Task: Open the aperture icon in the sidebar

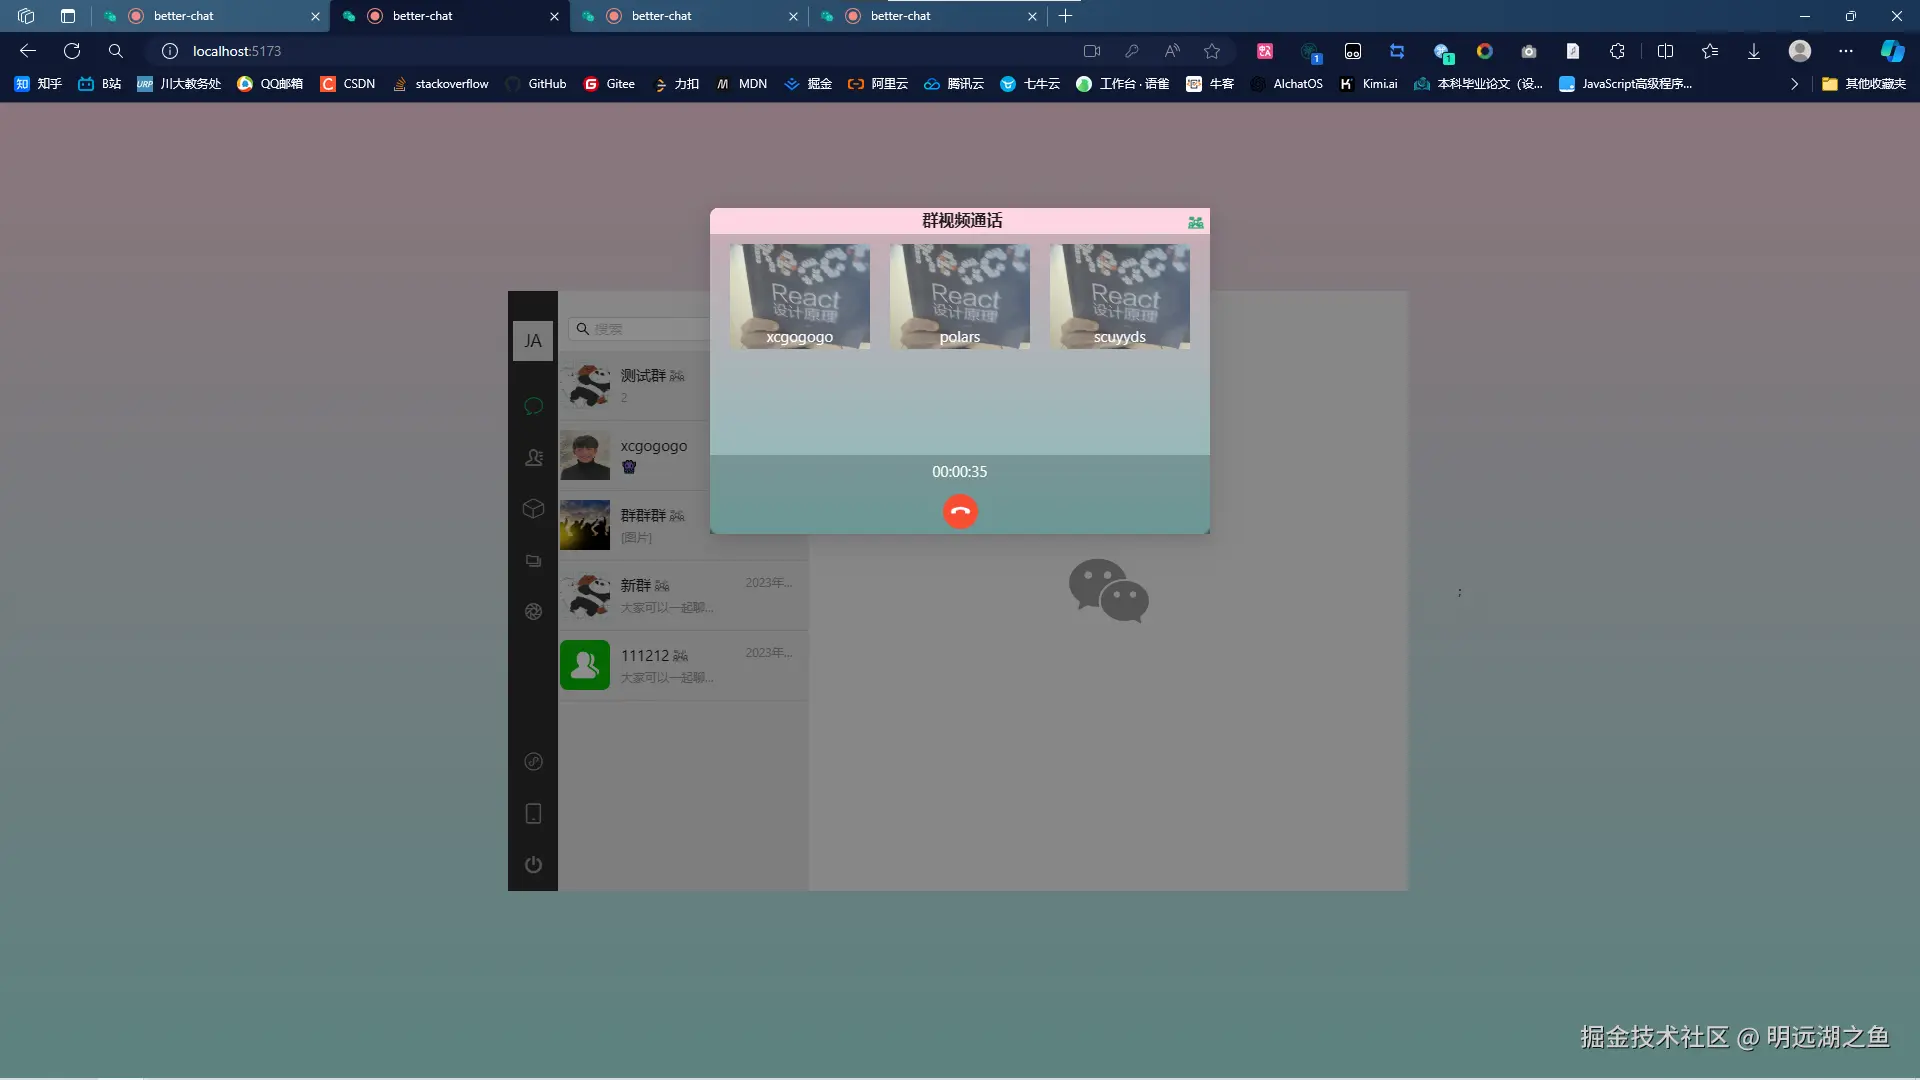Action: [x=533, y=611]
